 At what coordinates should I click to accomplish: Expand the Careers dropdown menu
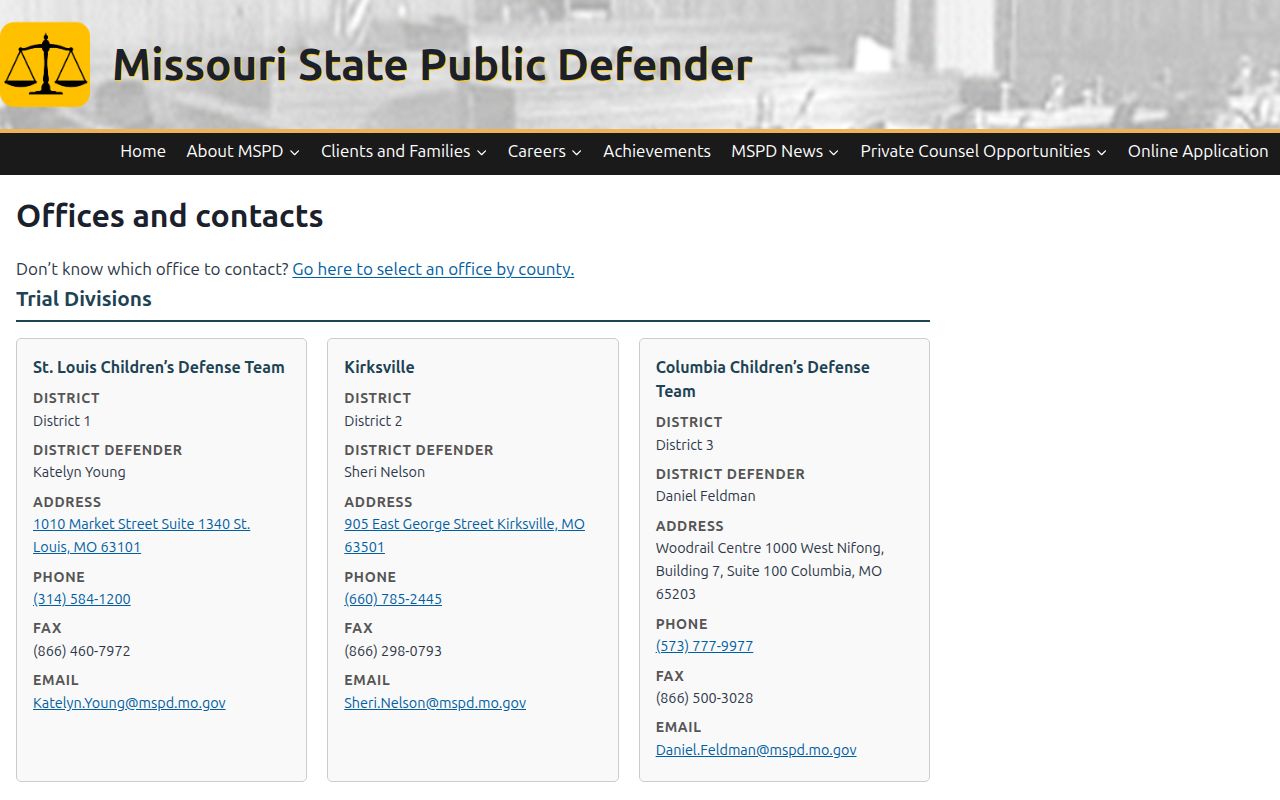pos(545,151)
